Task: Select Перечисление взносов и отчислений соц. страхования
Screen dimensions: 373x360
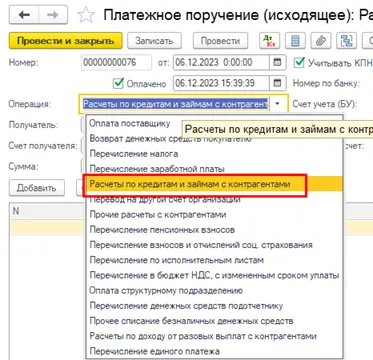Action: [x=215, y=245]
